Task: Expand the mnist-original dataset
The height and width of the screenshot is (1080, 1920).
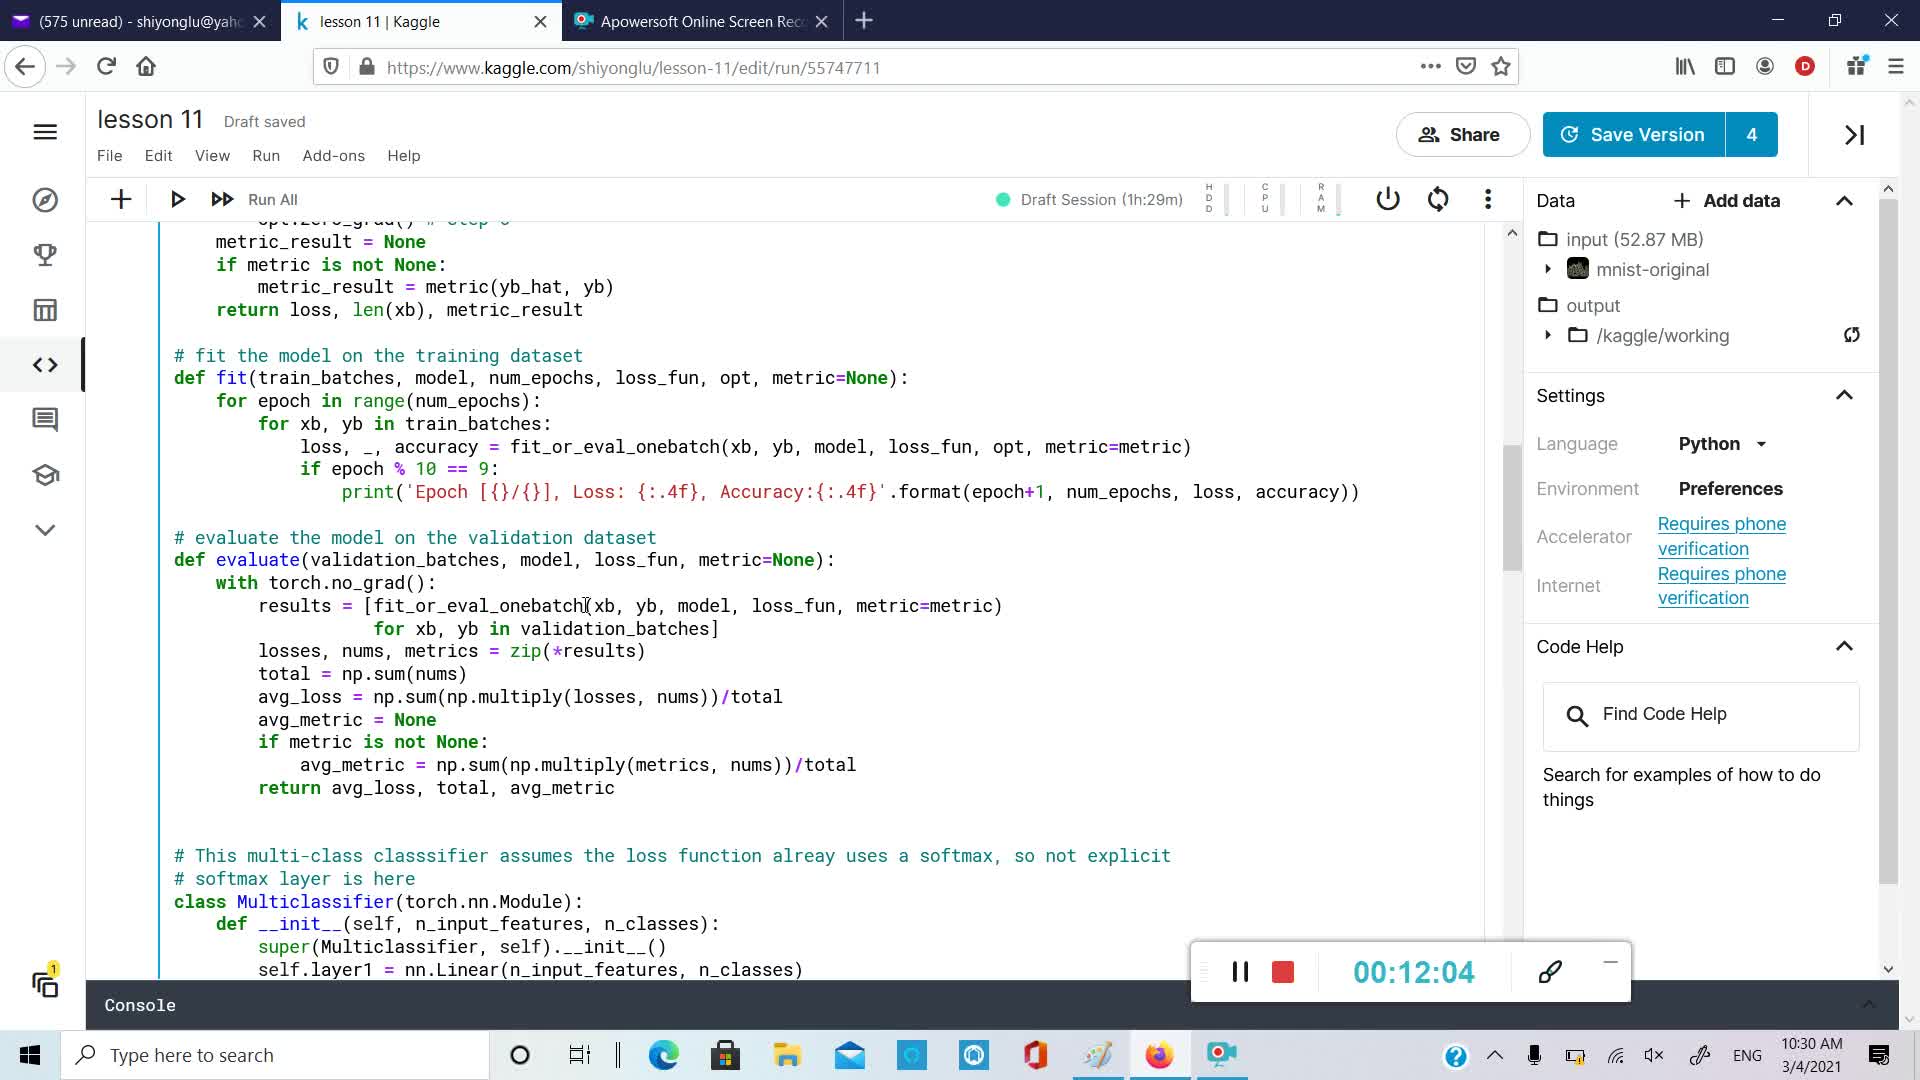Action: [1548, 269]
